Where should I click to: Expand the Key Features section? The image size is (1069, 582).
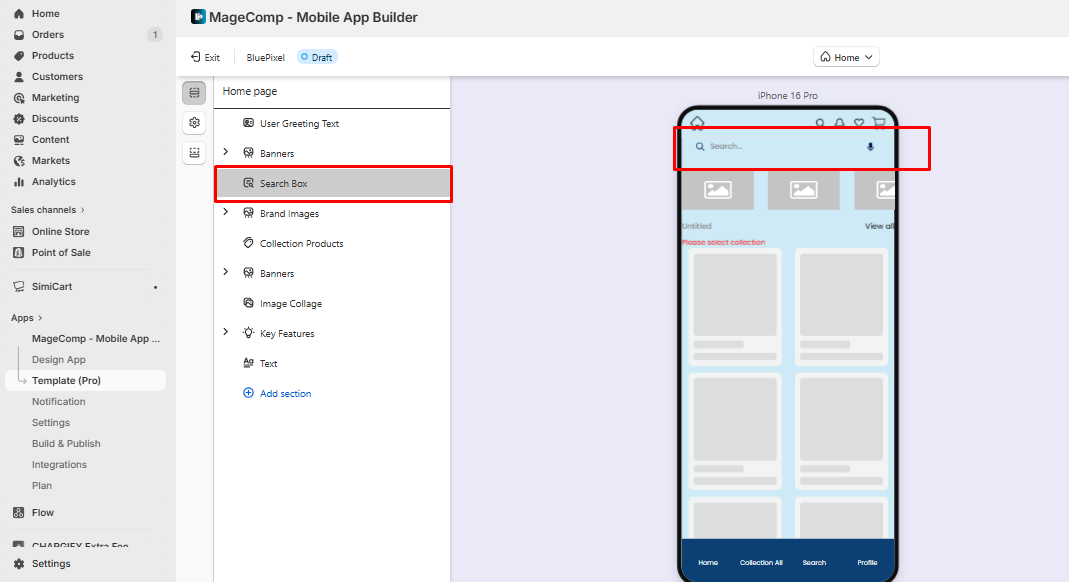[226, 332]
